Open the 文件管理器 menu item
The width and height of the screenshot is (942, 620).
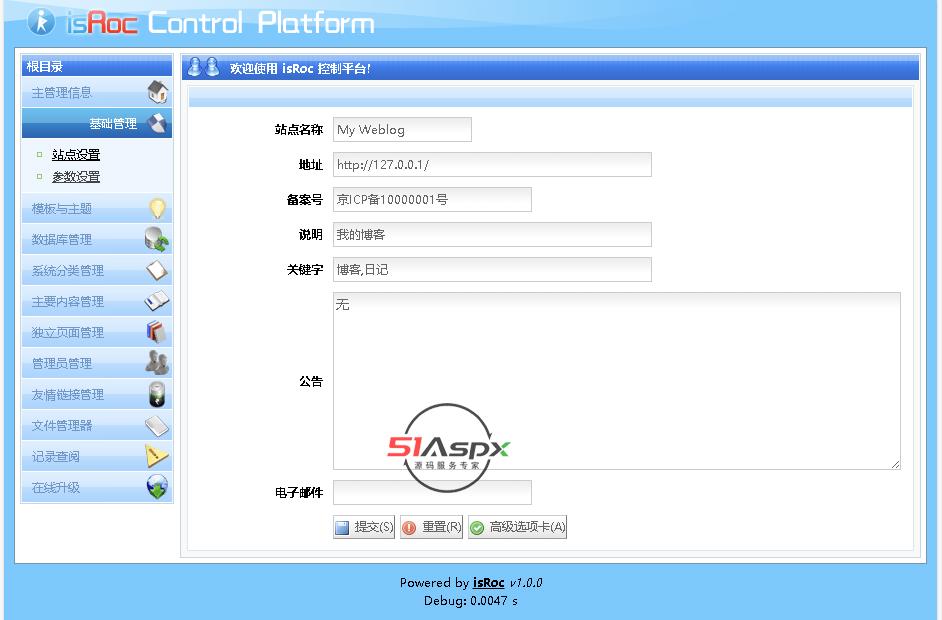click(x=97, y=425)
